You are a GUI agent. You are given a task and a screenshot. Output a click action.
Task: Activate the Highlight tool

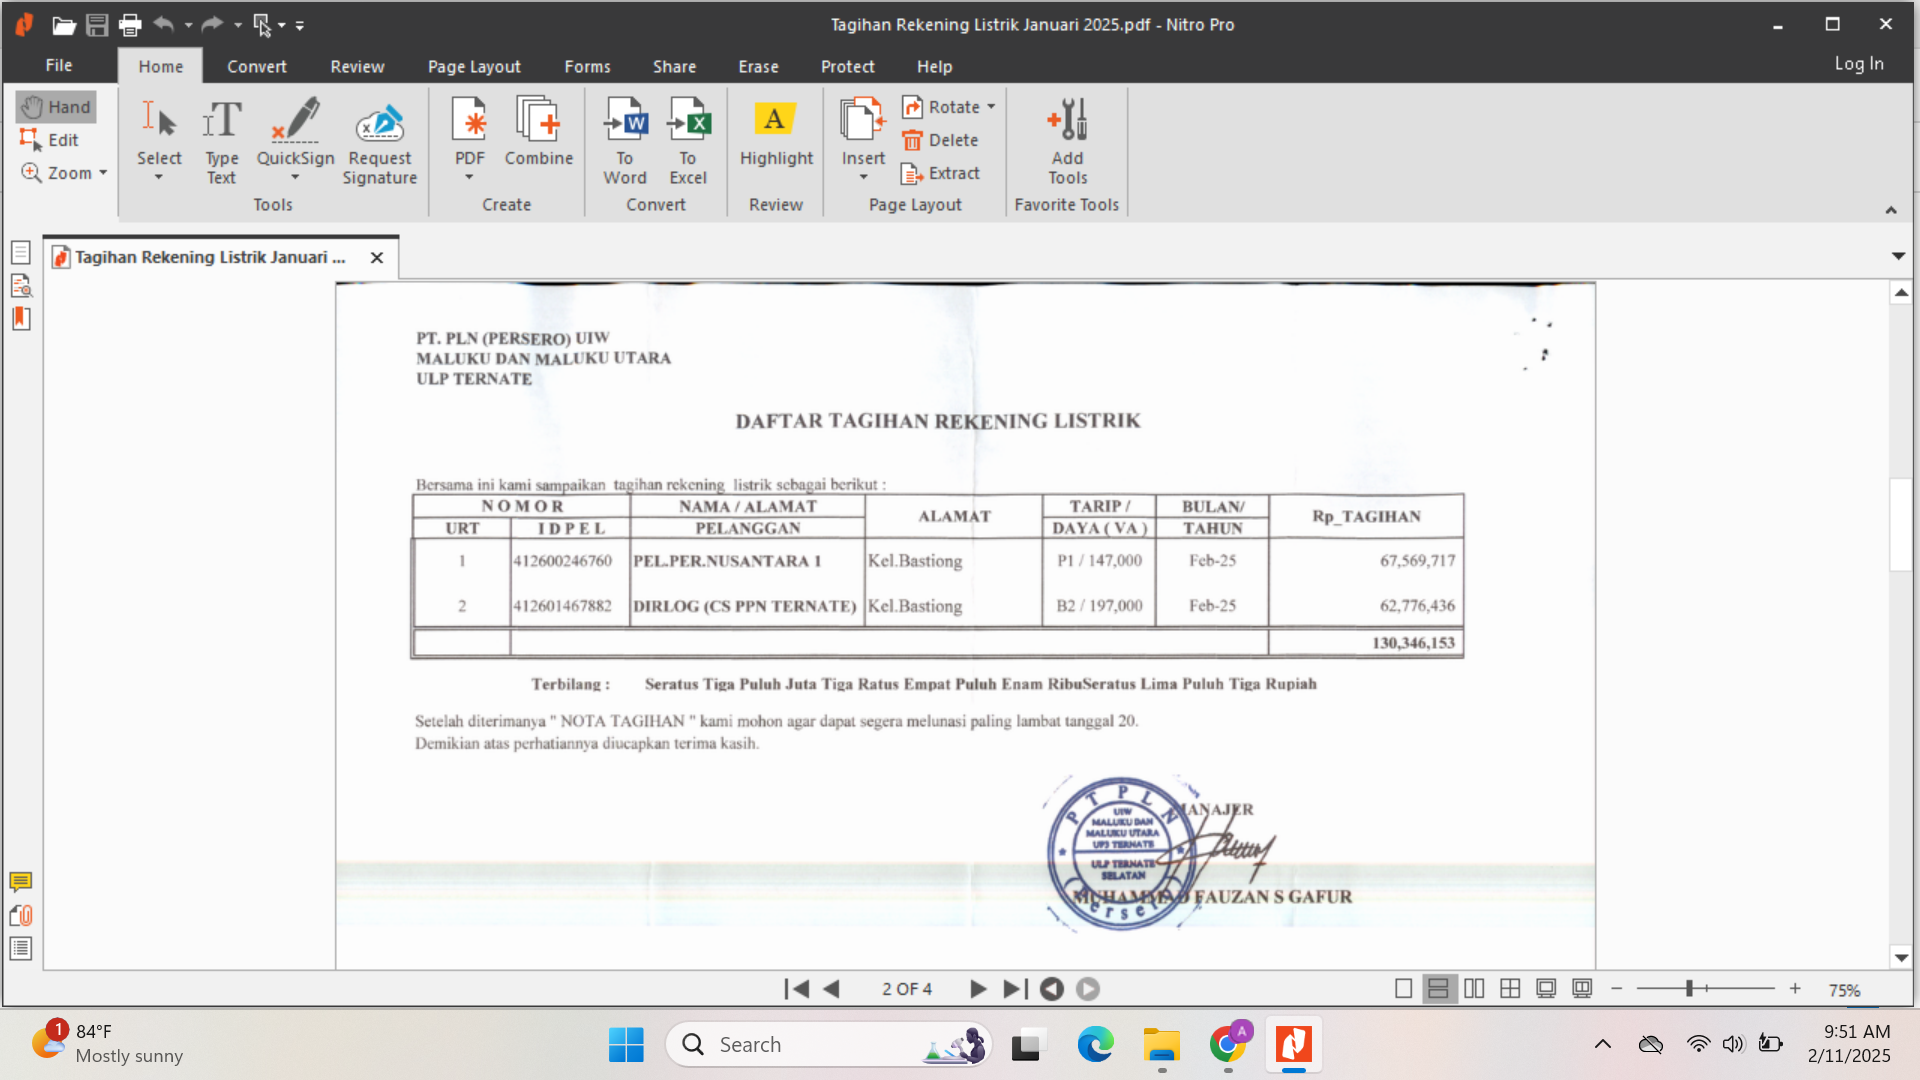(776, 132)
